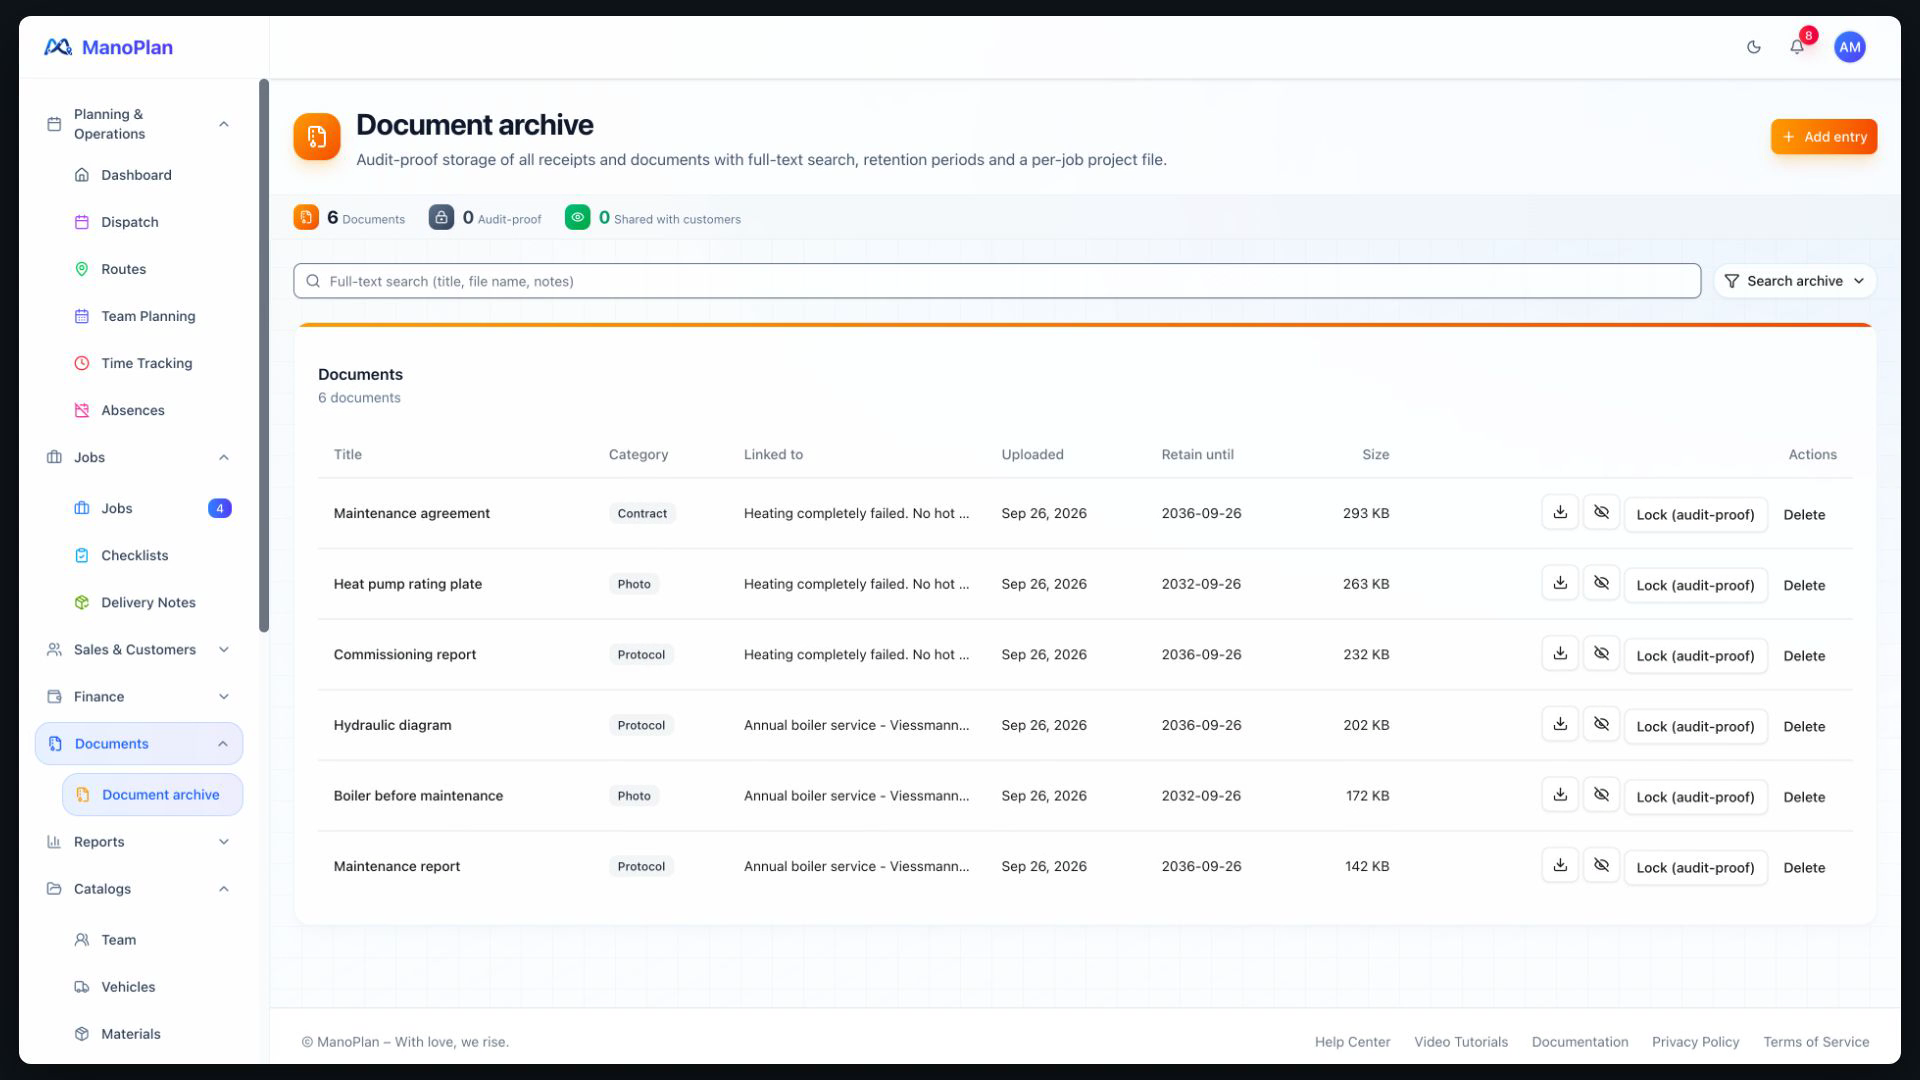The width and height of the screenshot is (1920, 1080).
Task: Toggle customer sharing for Commissioning report
Action: pyautogui.click(x=1601, y=654)
